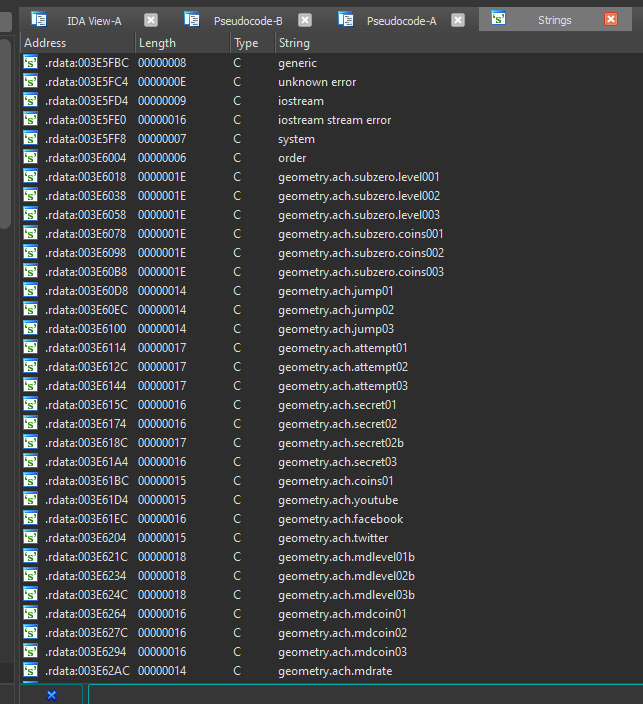Click string icon for geometry.ach.mdrate row
Screen dimensions: 643x704
click(31, 670)
